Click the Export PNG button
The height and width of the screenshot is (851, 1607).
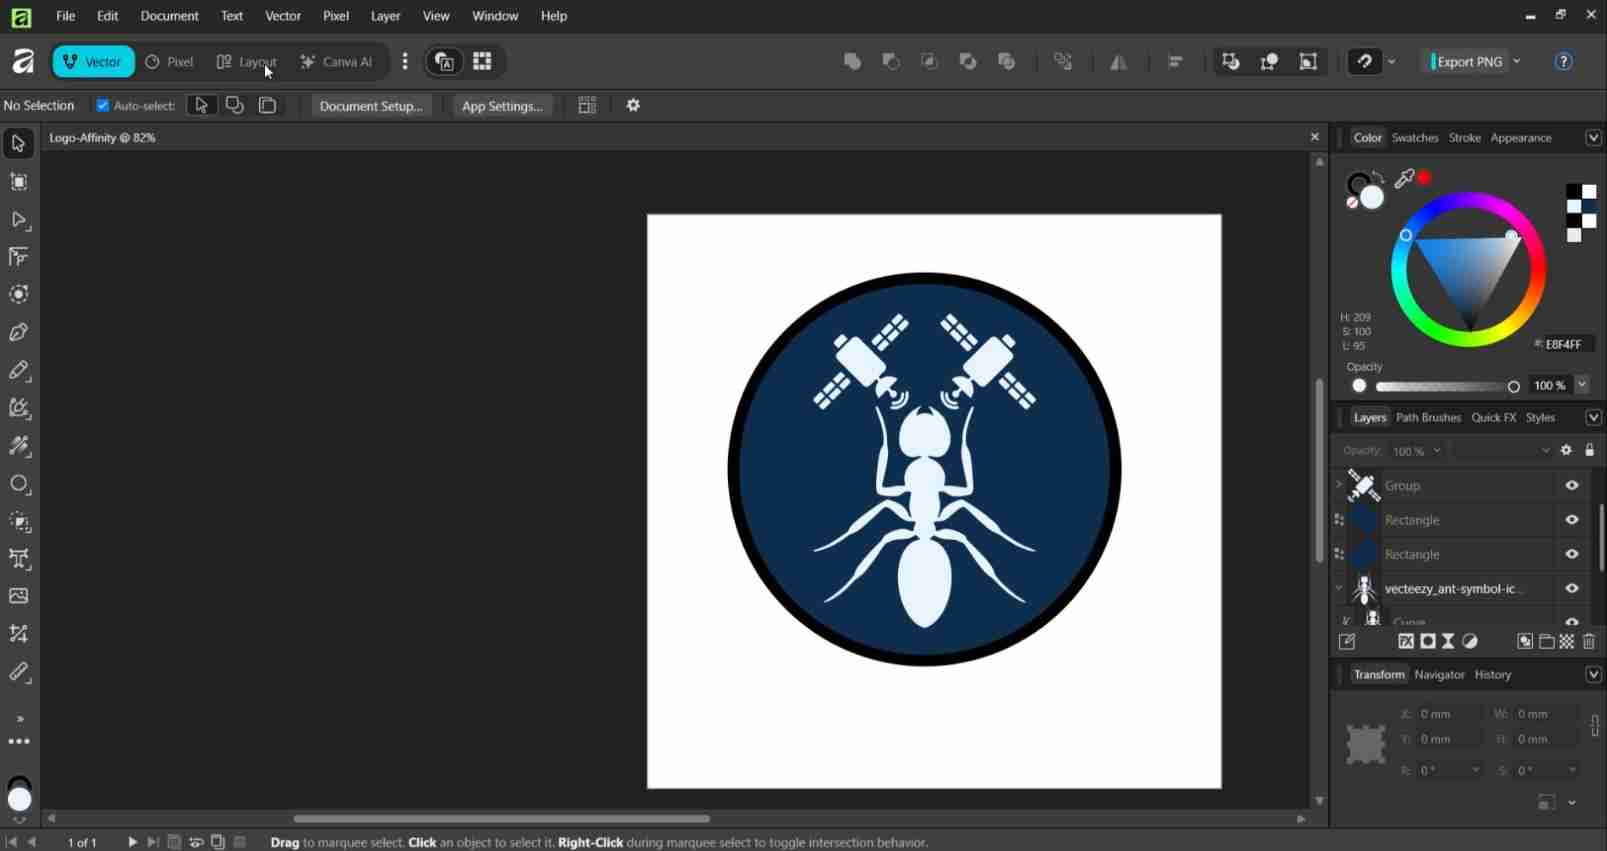1466,62
